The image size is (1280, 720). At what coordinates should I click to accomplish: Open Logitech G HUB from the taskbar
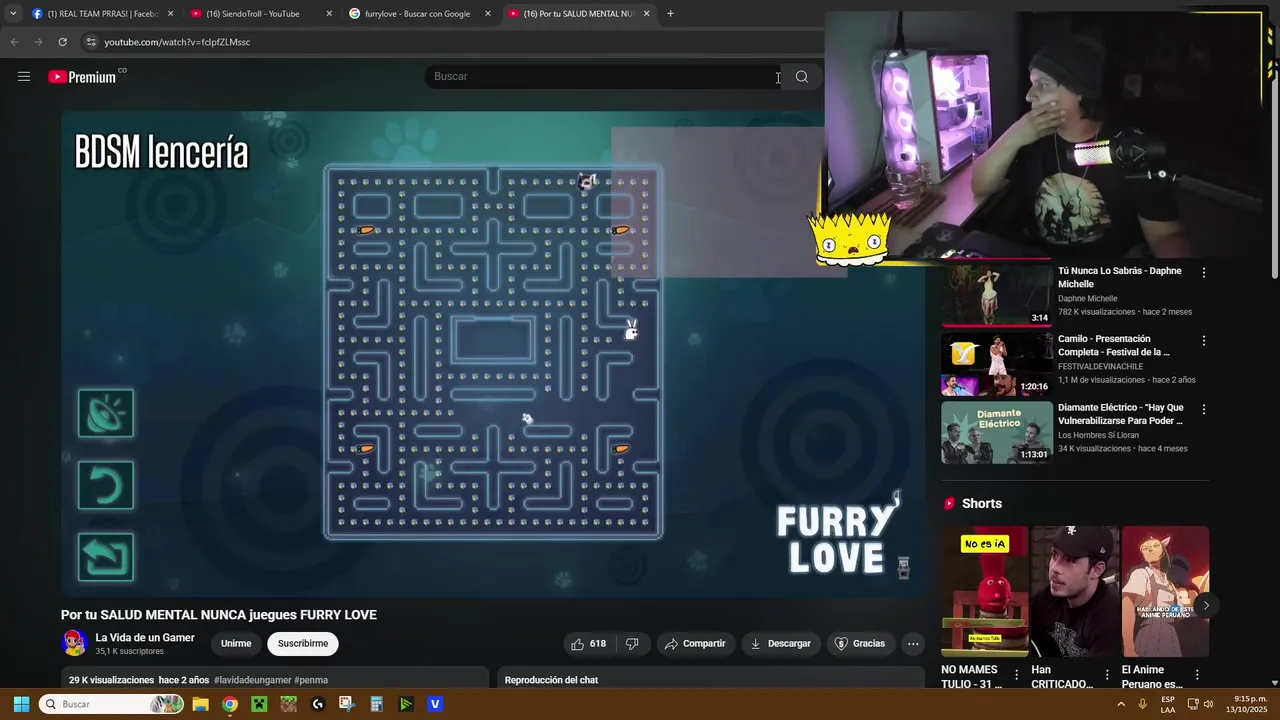(318, 704)
